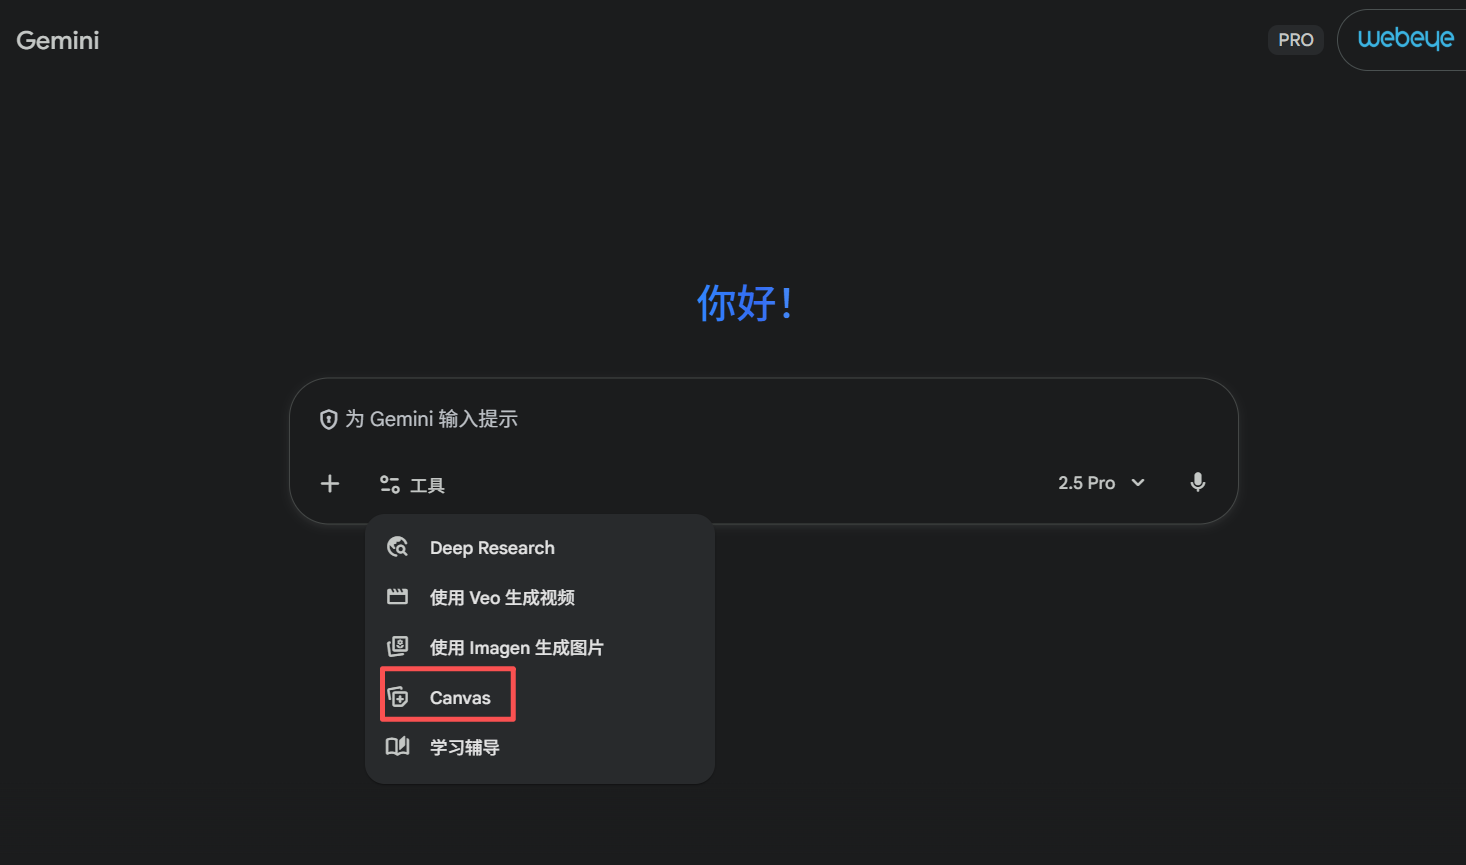
Task: Click the Imagen picture icon
Action: point(398,646)
